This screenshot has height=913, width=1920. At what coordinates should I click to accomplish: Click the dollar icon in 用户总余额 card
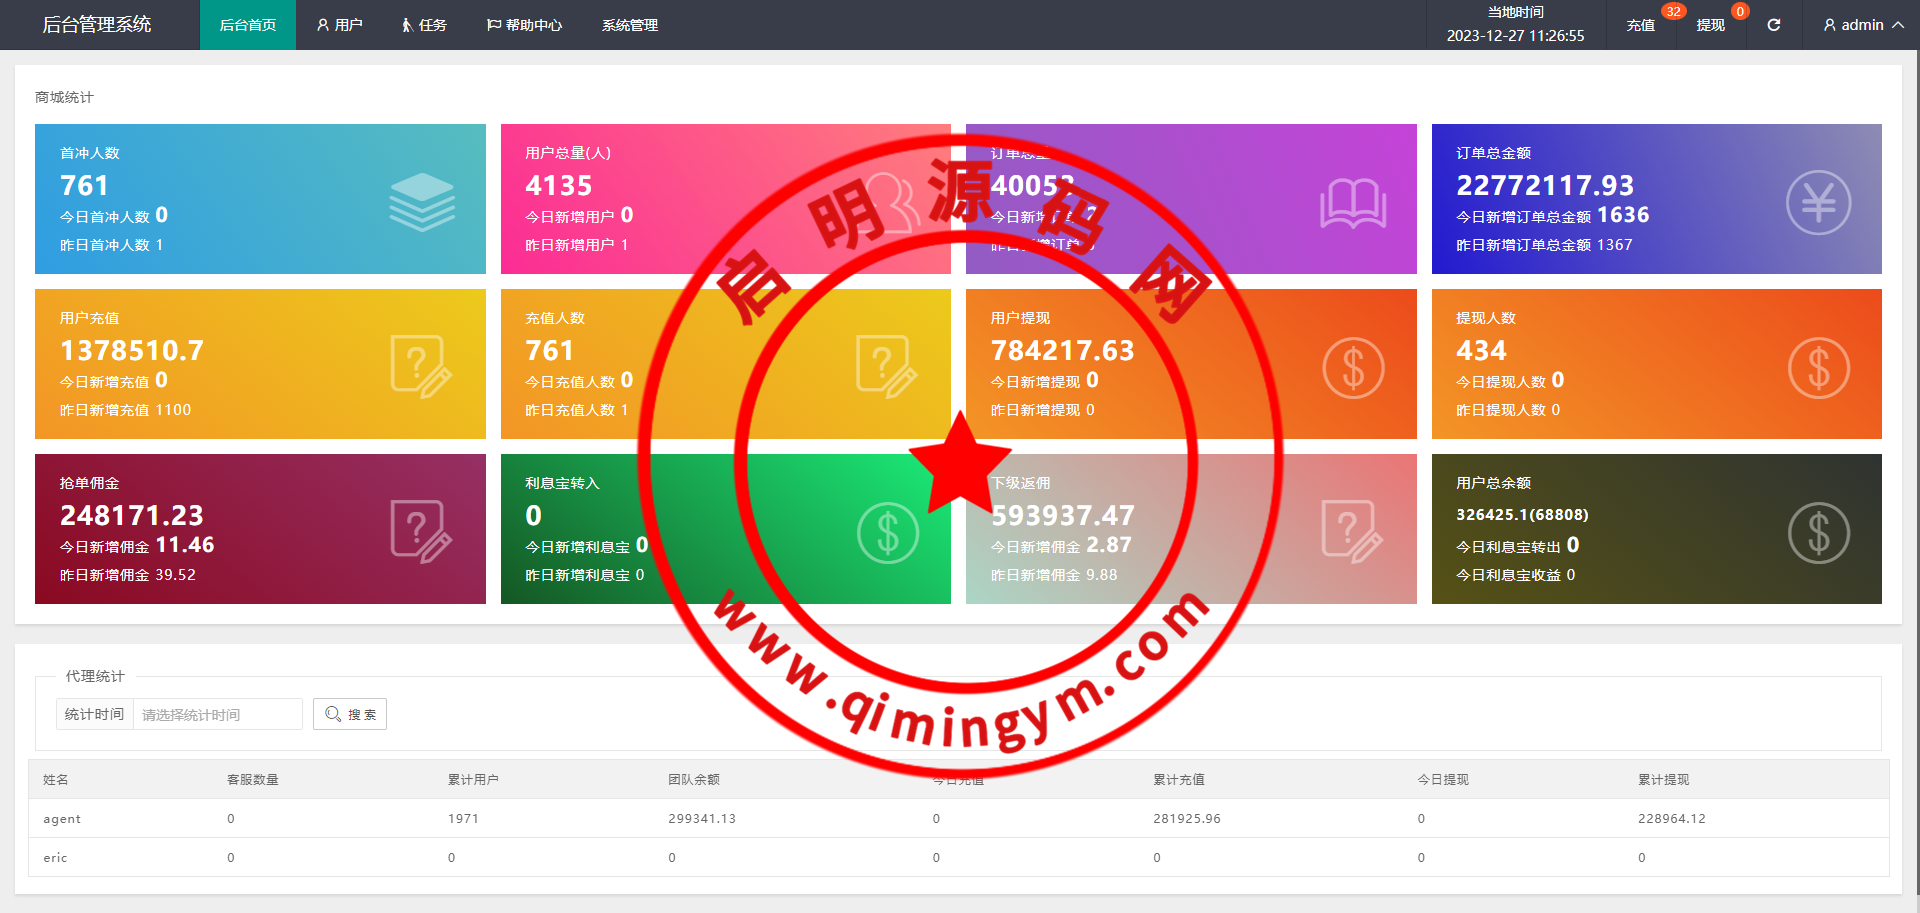pos(1817,533)
